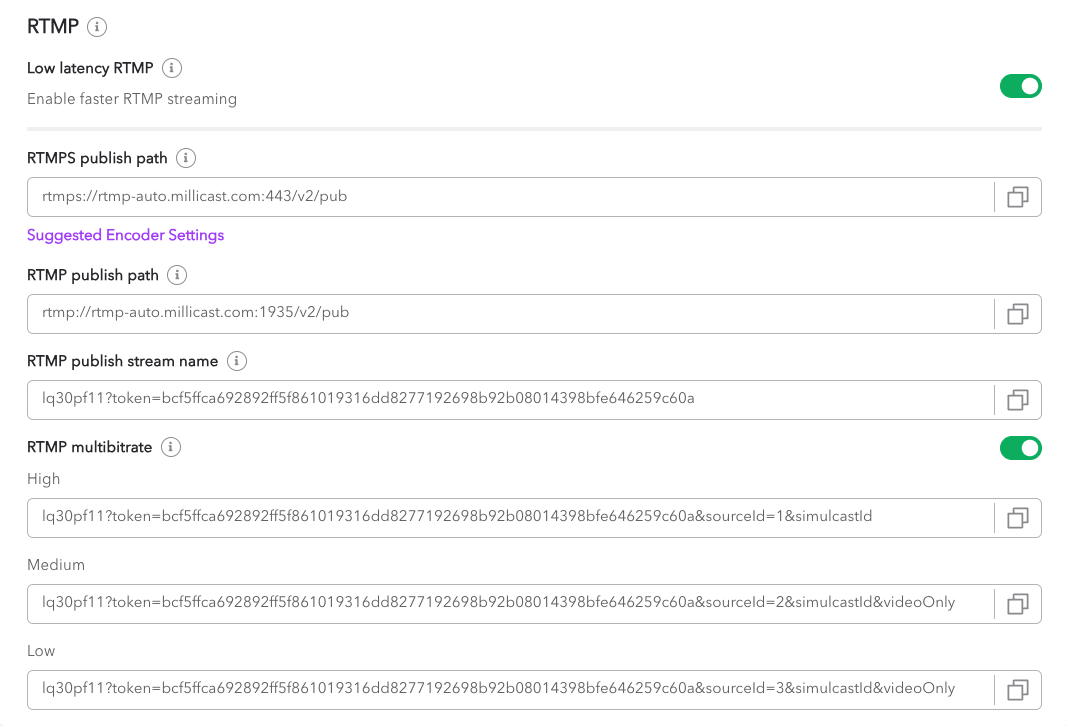Copy the RTMPS publish path
Screen dimensions: 1067x726
point(1018,197)
